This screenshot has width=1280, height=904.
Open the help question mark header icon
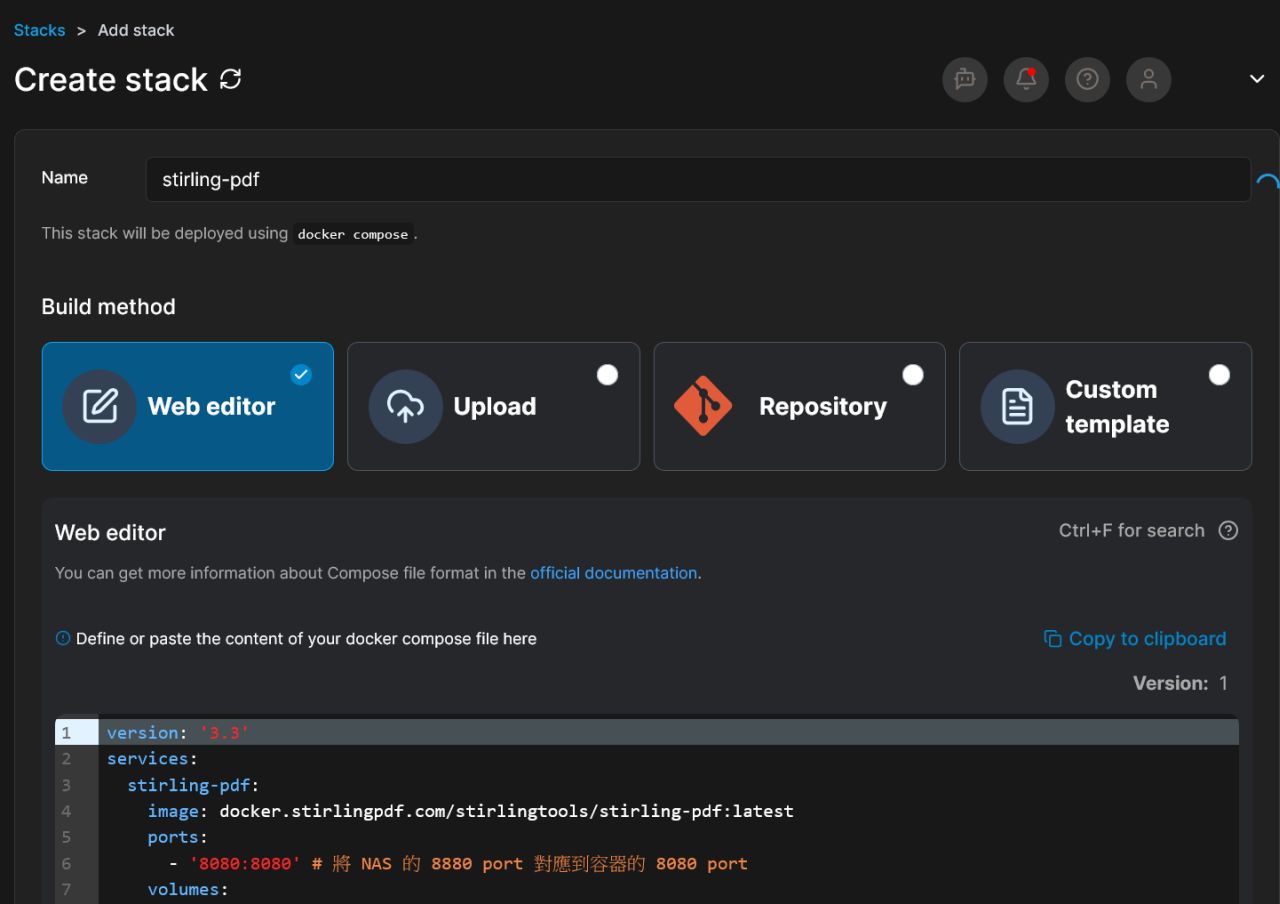pos(1087,79)
